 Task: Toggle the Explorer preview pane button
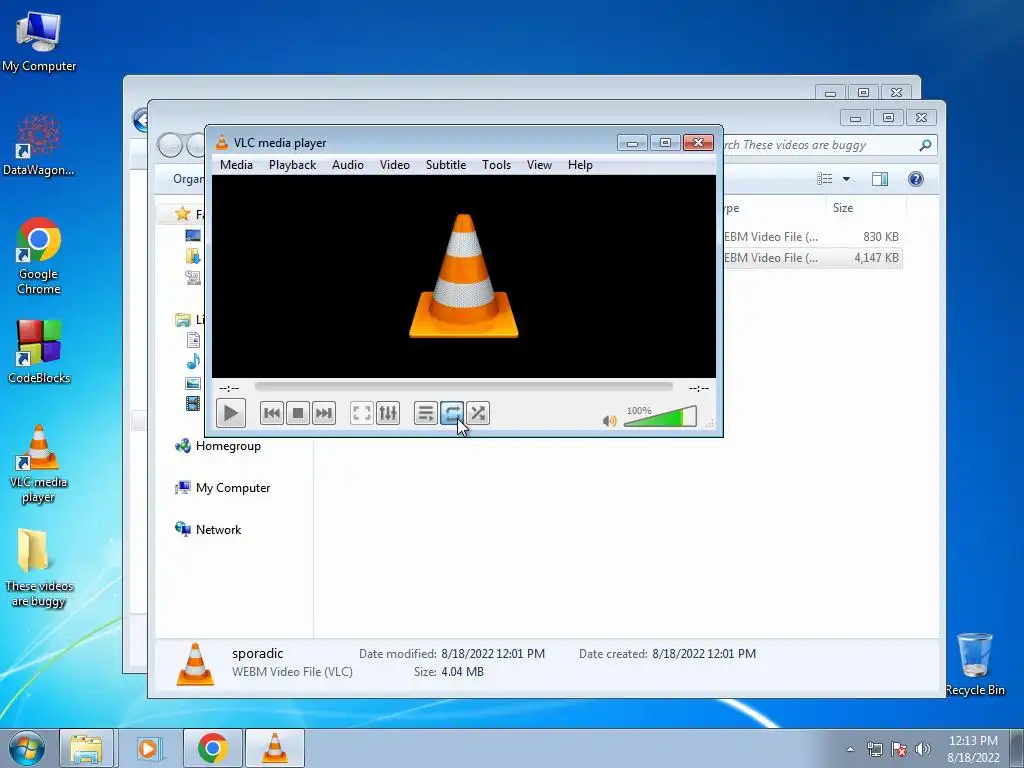pyautogui.click(x=880, y=179)
